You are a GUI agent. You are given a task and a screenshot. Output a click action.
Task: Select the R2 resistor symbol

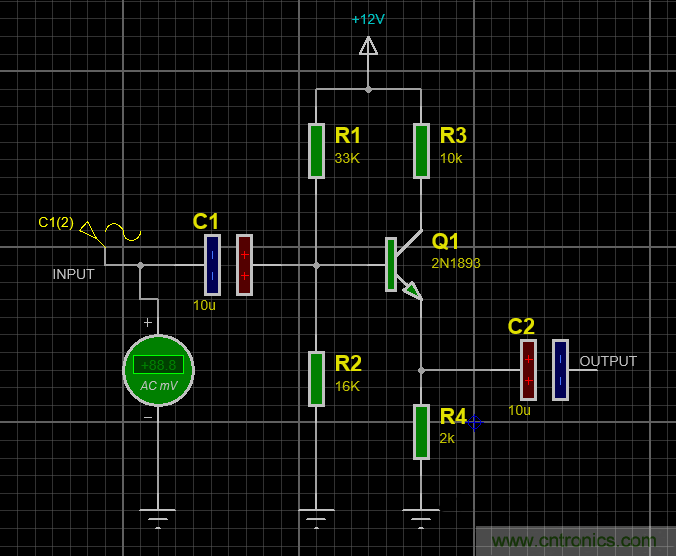click(x=316, y=378)
